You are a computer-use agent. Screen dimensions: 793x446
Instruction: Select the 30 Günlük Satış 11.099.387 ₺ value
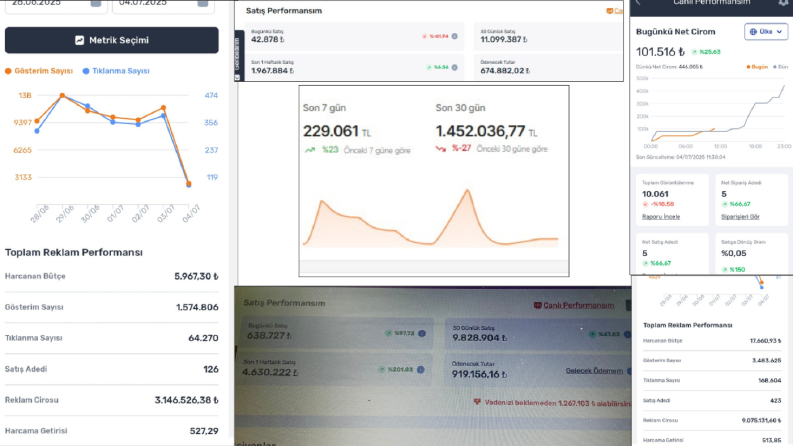click(x=505, y=39)
